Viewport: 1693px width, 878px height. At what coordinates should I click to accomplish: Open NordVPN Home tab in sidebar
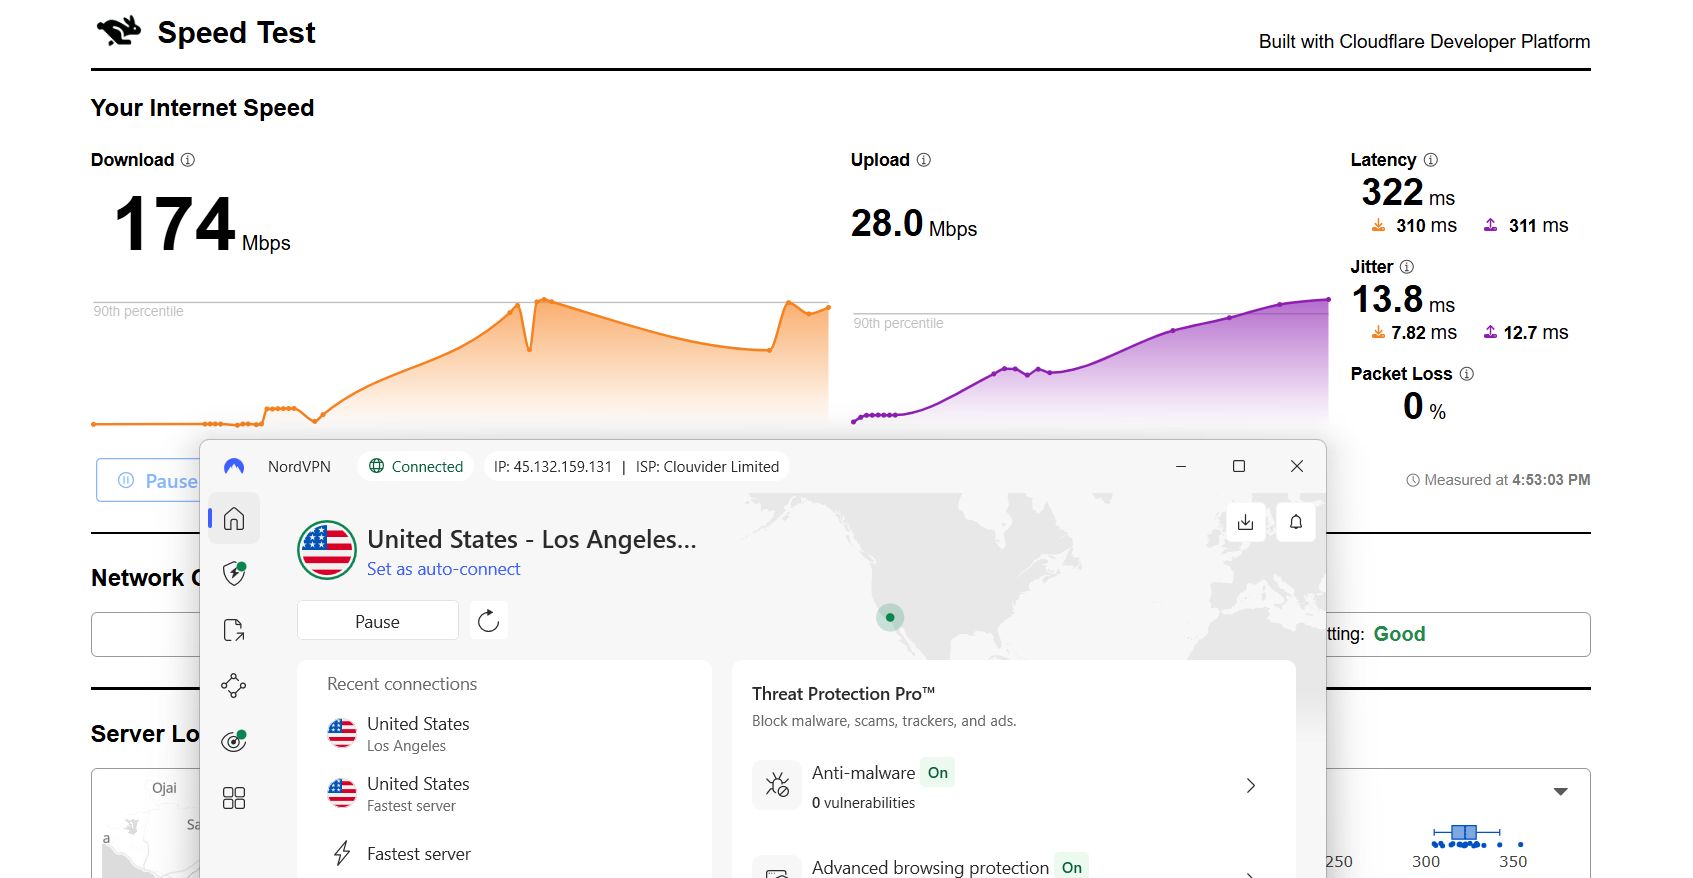[234, 518]
